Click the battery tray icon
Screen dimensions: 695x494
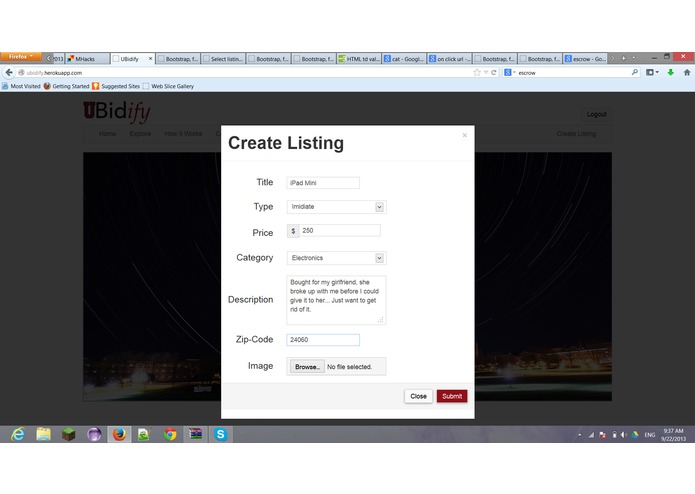tap(614, 435)
